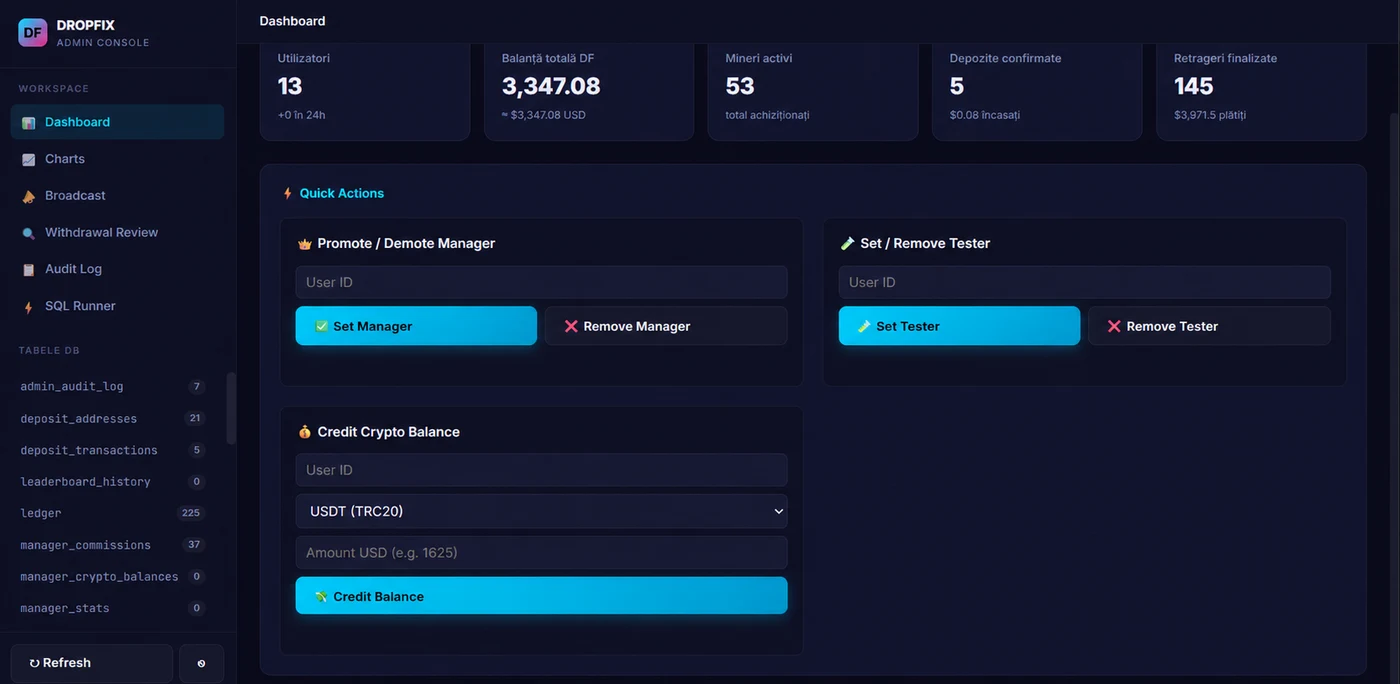Screen dimensions: 1400x684
Task: Open the manager_commissions table
Action: pos(112,545)
